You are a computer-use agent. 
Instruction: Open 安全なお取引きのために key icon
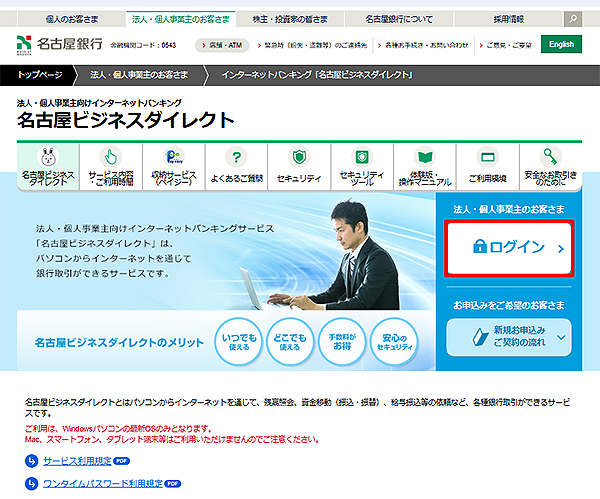(x=550, y=157)
